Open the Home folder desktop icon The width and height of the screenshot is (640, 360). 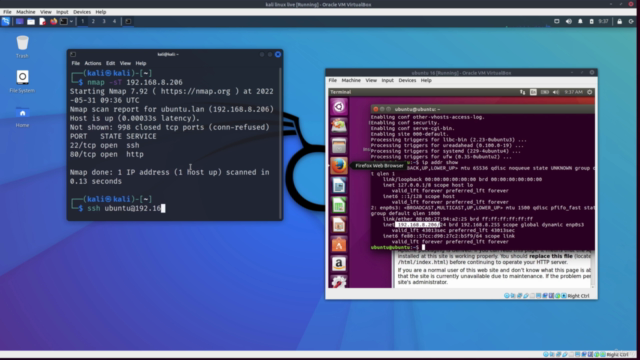coord(22,116)
